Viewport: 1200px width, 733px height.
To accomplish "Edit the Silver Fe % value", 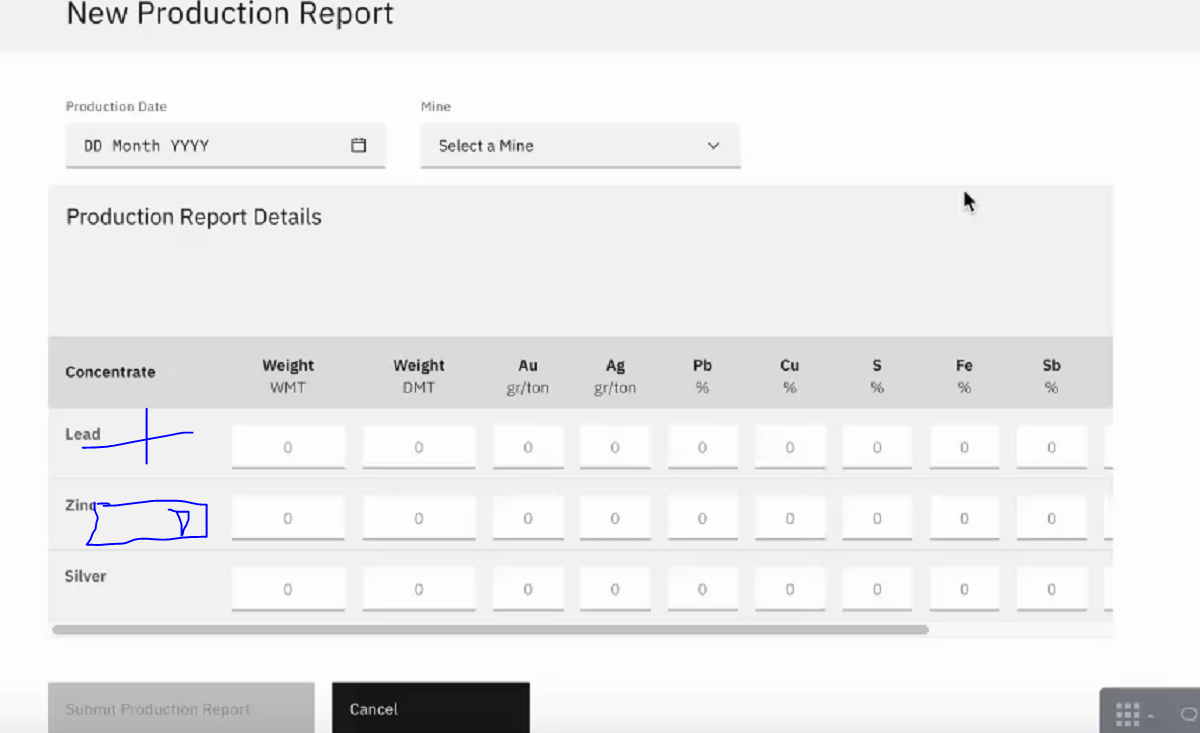I will (964, 589).
